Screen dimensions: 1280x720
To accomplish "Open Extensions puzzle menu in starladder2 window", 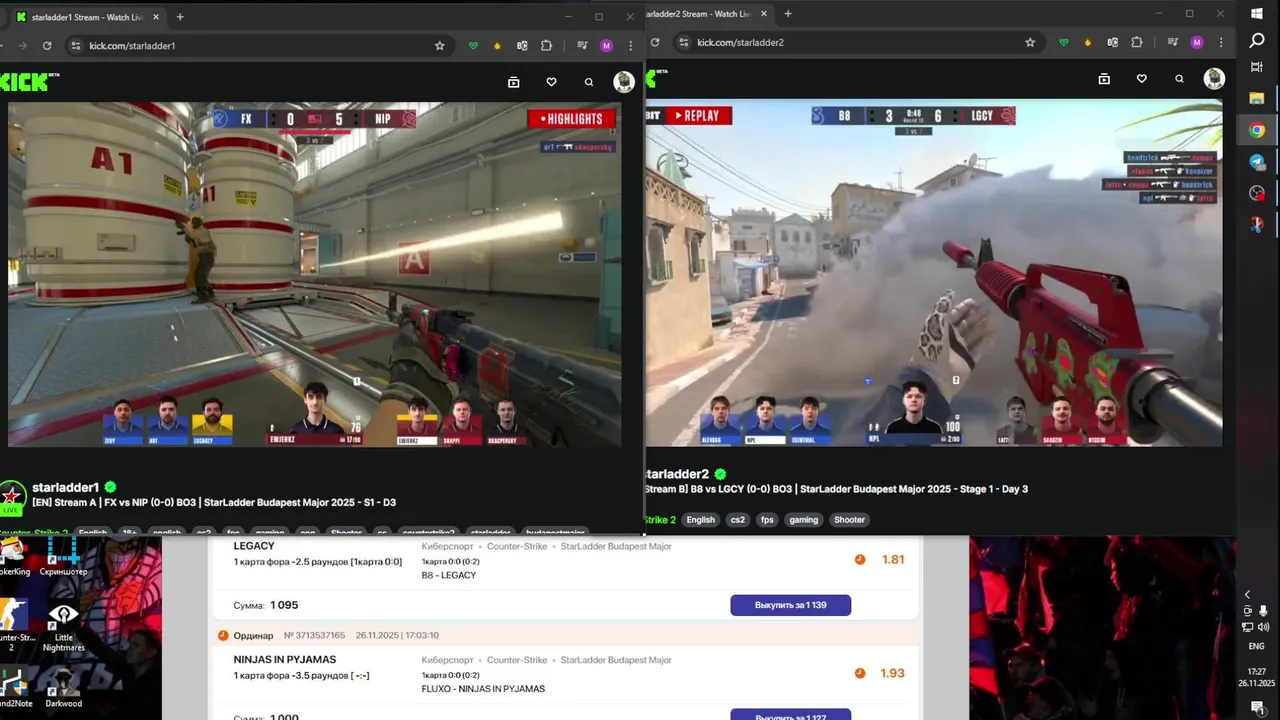I will point(1137,42).
